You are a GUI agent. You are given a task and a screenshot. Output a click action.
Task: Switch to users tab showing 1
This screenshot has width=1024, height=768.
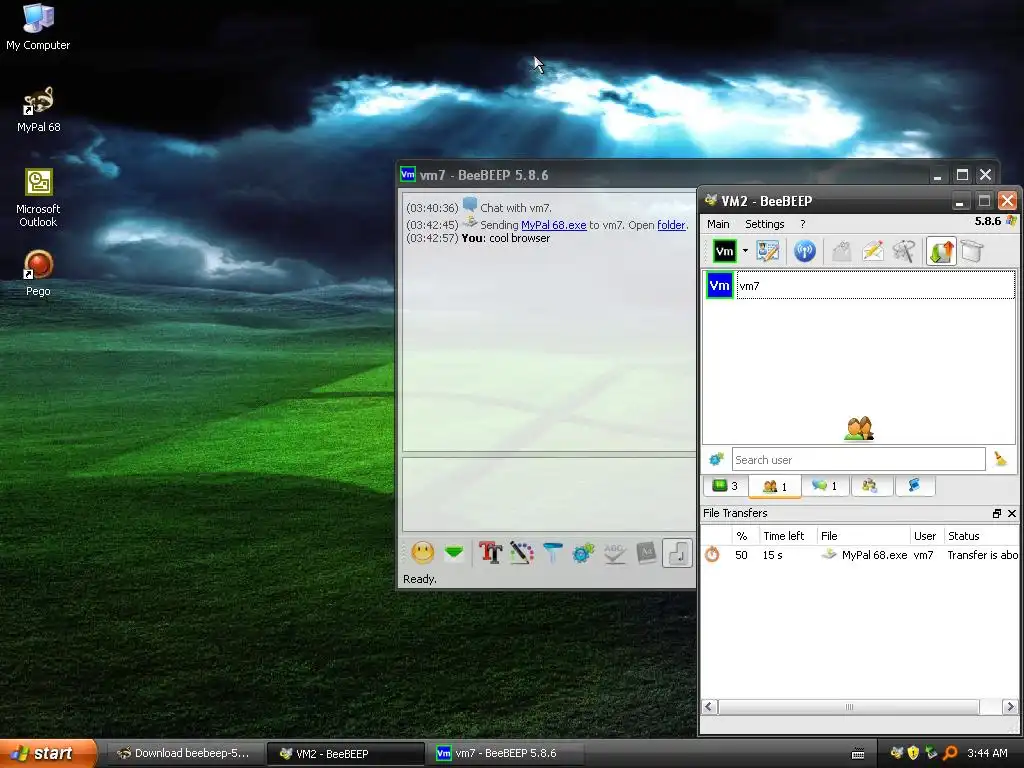click(775, 487)
